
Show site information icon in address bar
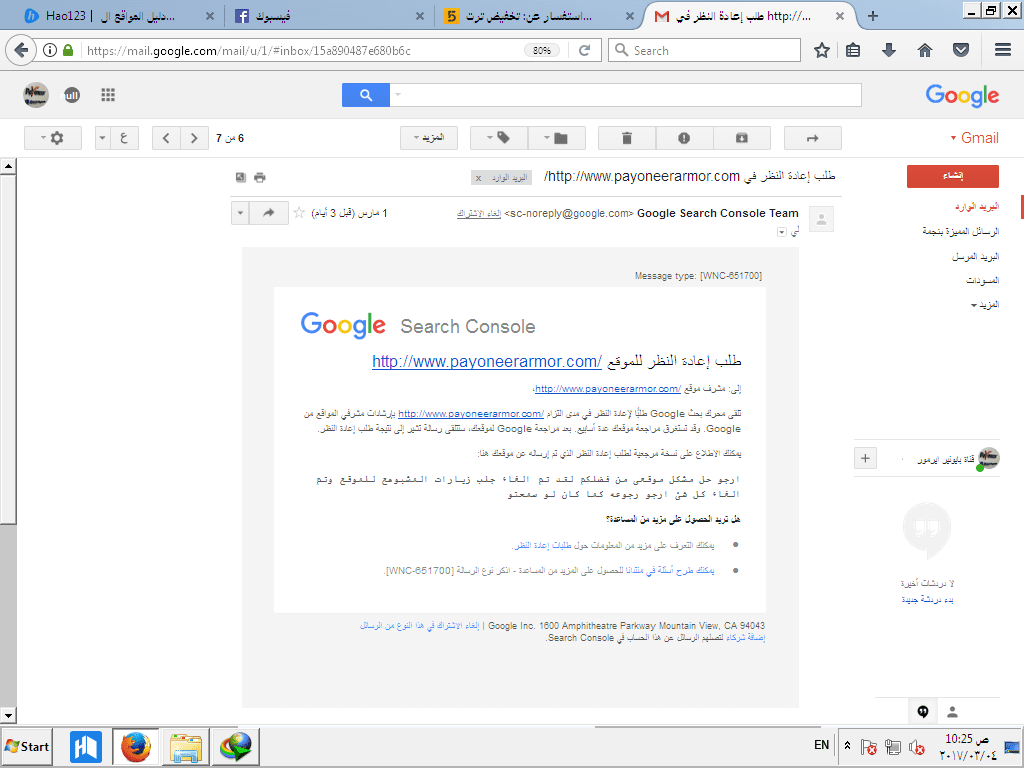tap(50, 50)
